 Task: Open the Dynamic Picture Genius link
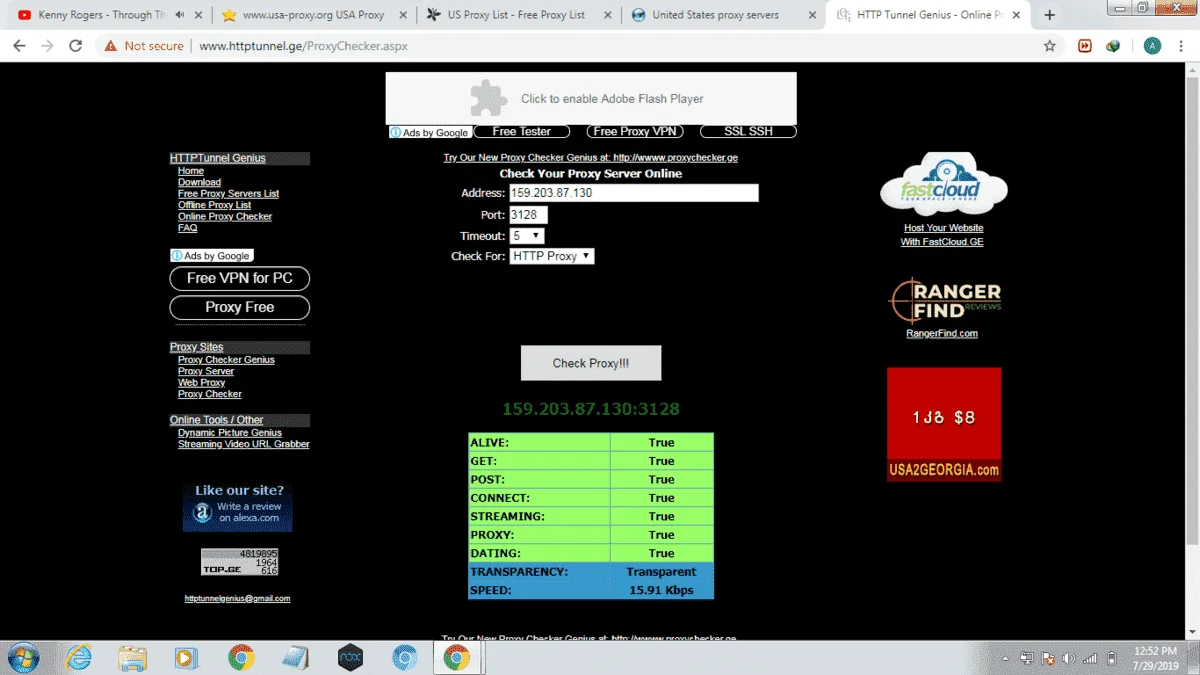(x=230, y=433)
